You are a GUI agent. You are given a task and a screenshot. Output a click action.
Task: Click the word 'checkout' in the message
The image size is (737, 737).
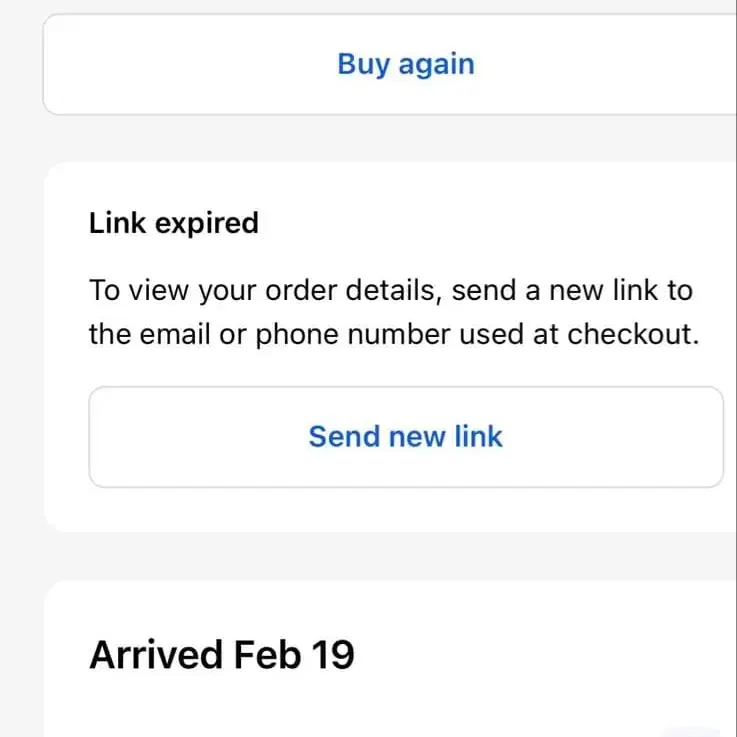tap(631, 334)
